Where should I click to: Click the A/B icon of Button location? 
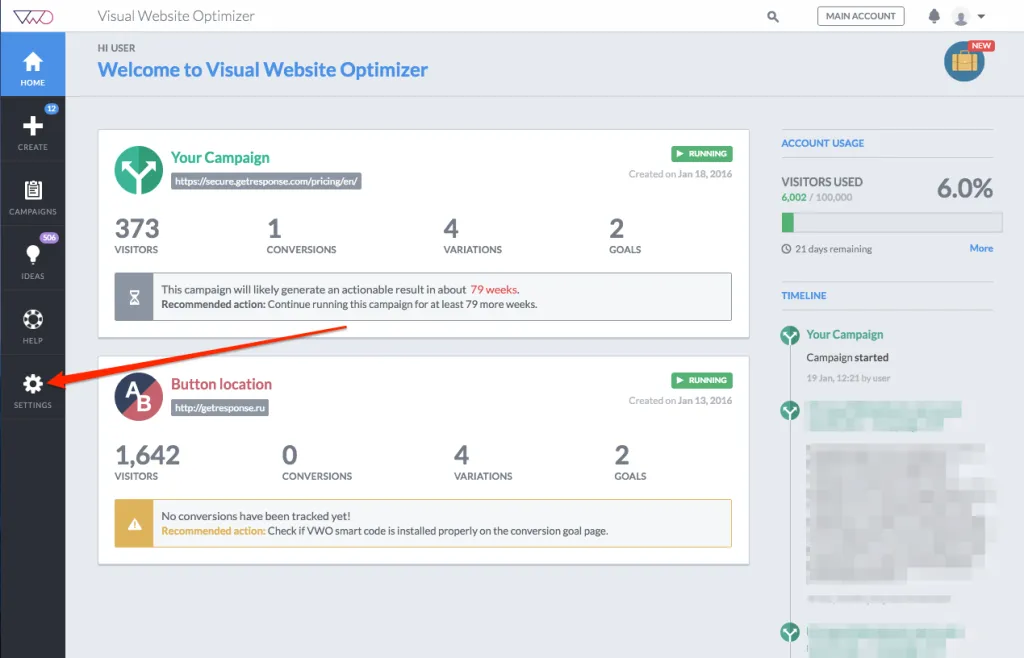point(138,397)
